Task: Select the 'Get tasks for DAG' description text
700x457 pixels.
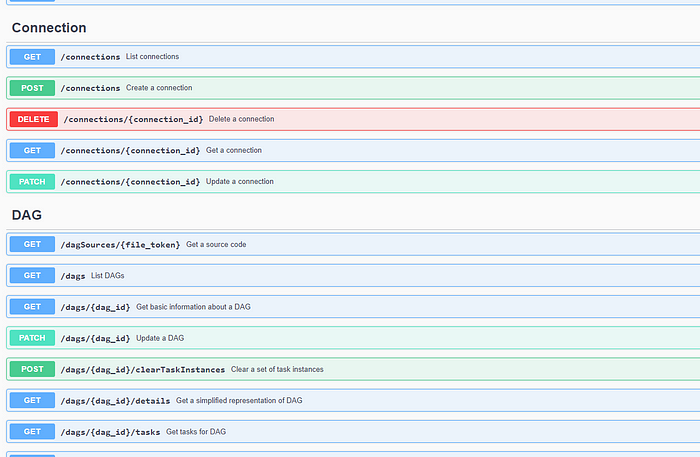Action: tap(196, 432)
